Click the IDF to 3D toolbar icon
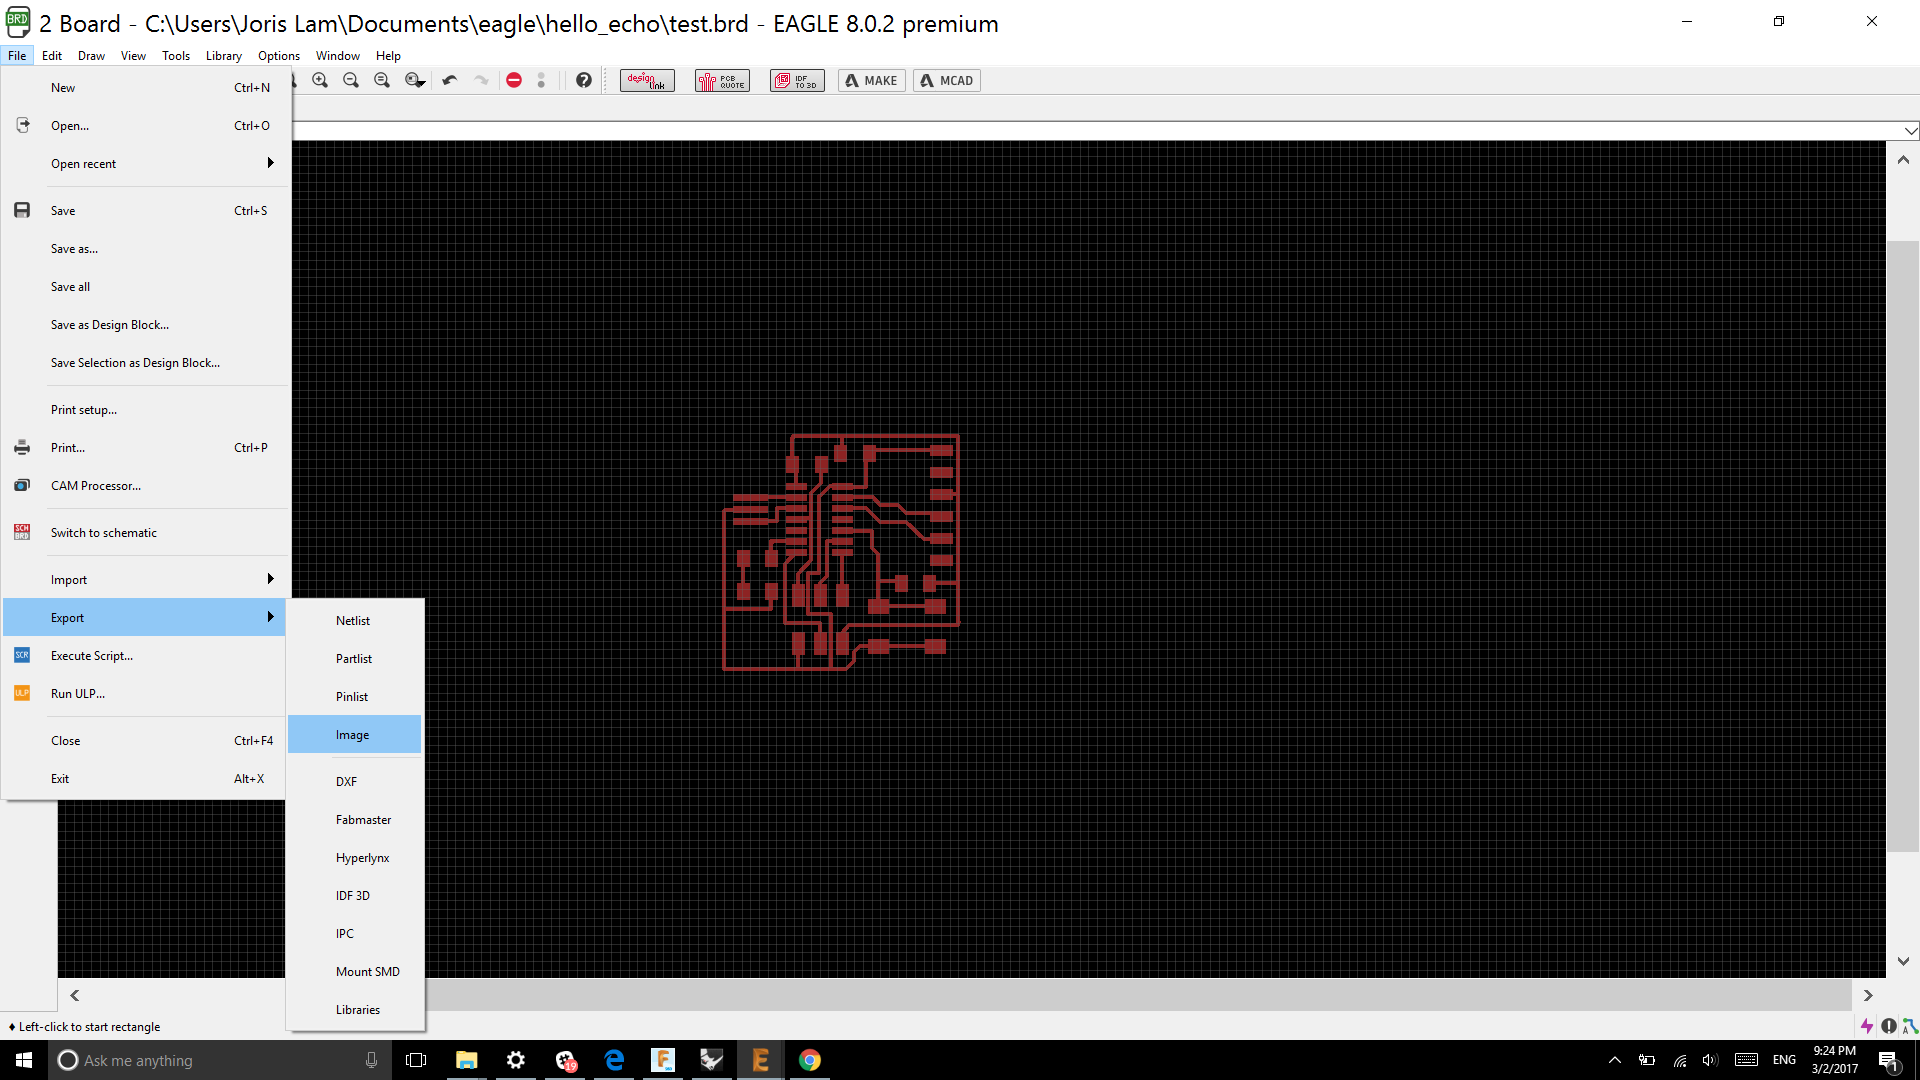 coord(797,80)
